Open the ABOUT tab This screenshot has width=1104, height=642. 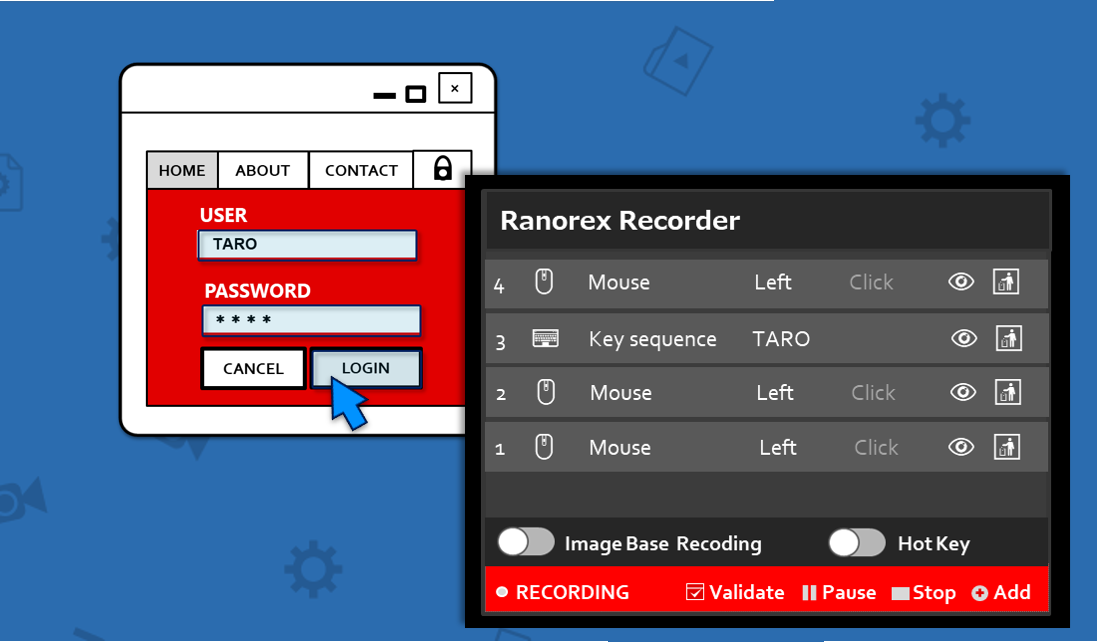click(x=263, y=170)
